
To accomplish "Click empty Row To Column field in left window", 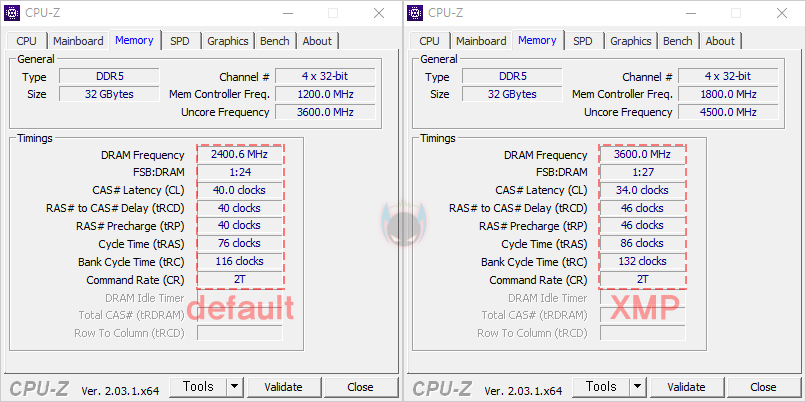I will 240,333.
